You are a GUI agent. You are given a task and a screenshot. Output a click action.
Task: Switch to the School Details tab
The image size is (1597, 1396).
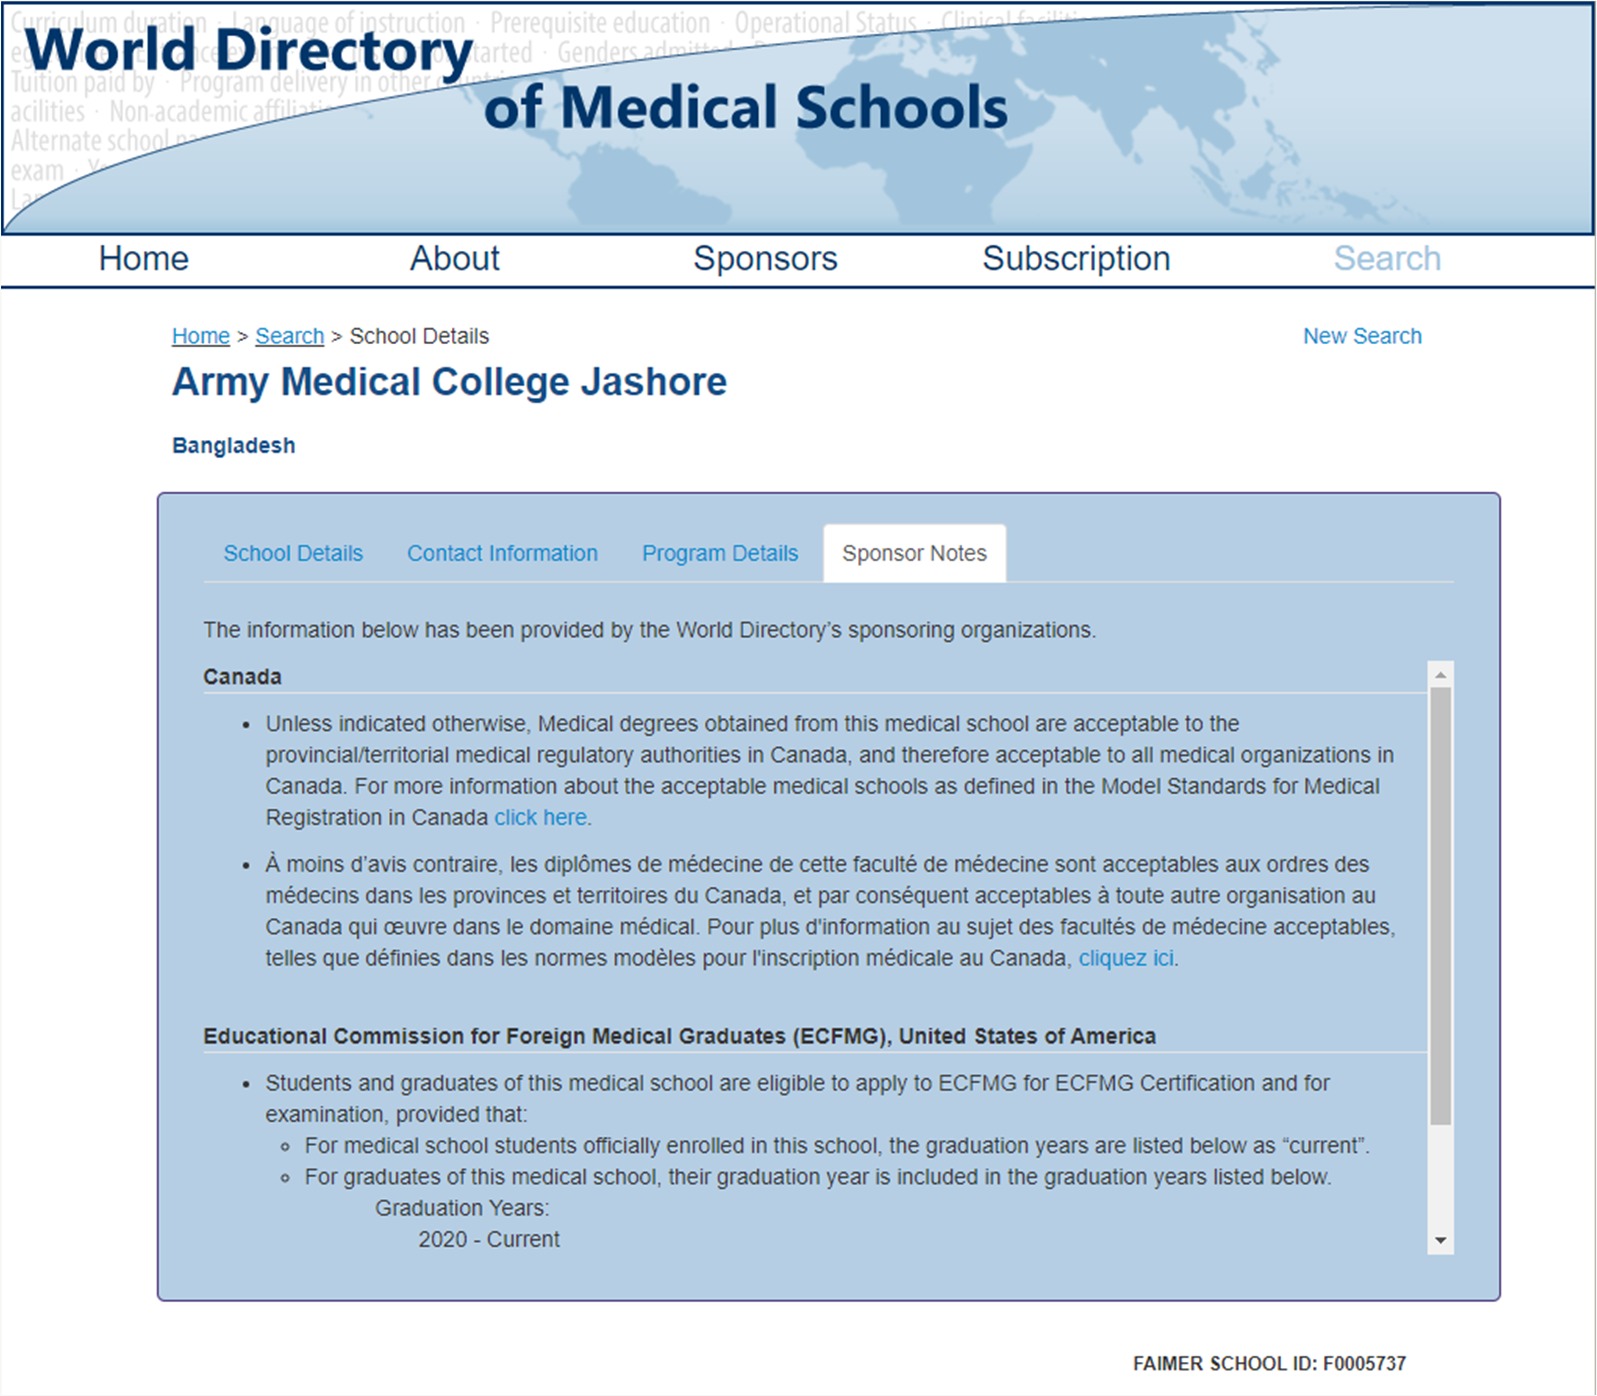point(293,553)
